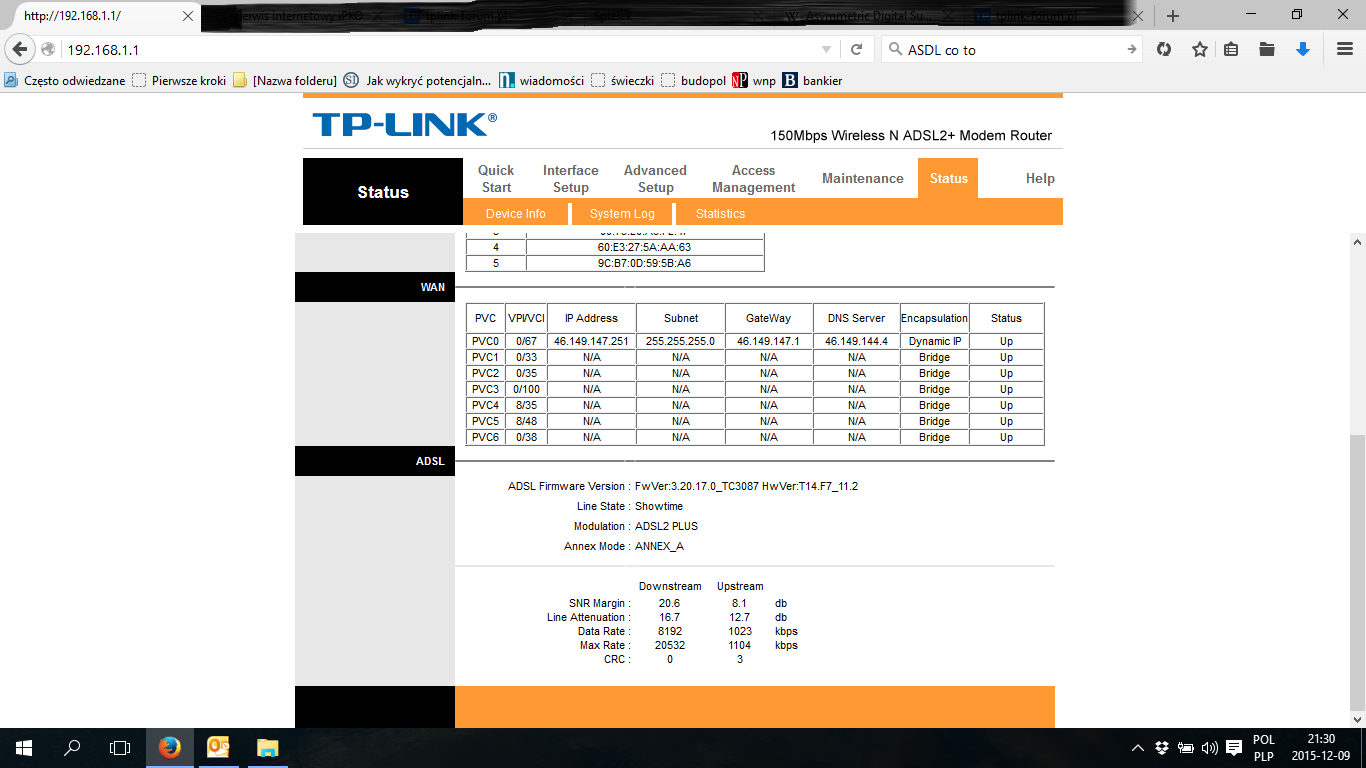Open the Advanced Setup menu

[x=655, y=179]
